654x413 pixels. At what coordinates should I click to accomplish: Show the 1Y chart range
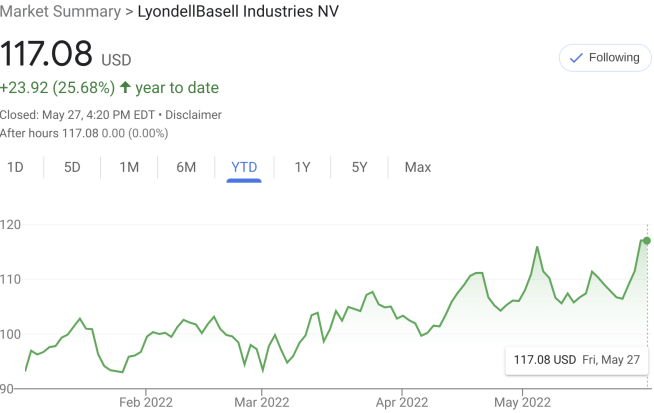pyautogui.click(x=302, y=167)
